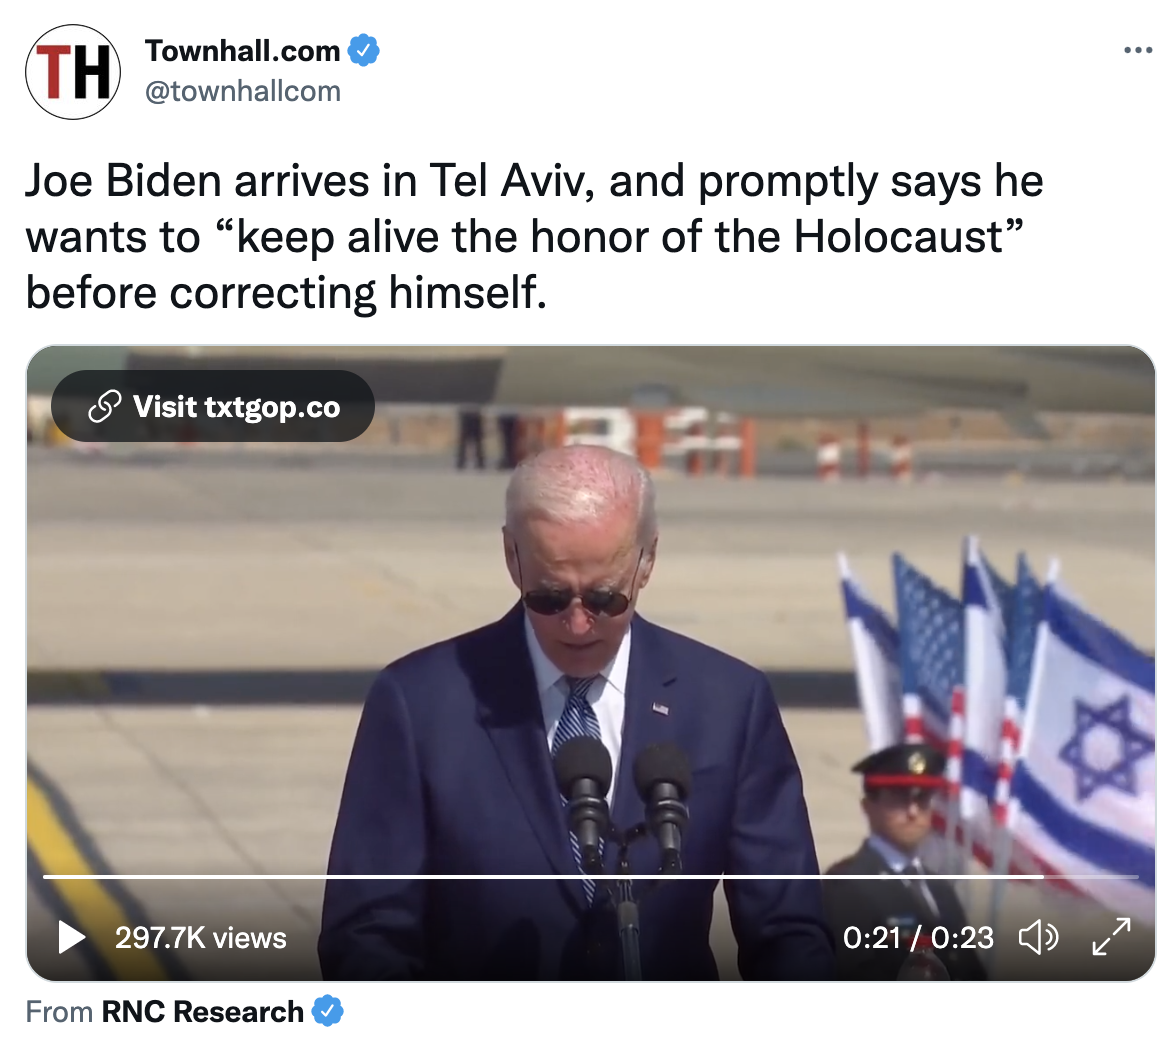Viewport: 1176px width, 1046px height.
Task: Click the tweet text about Tel Aviv
Action: [534, 236]
